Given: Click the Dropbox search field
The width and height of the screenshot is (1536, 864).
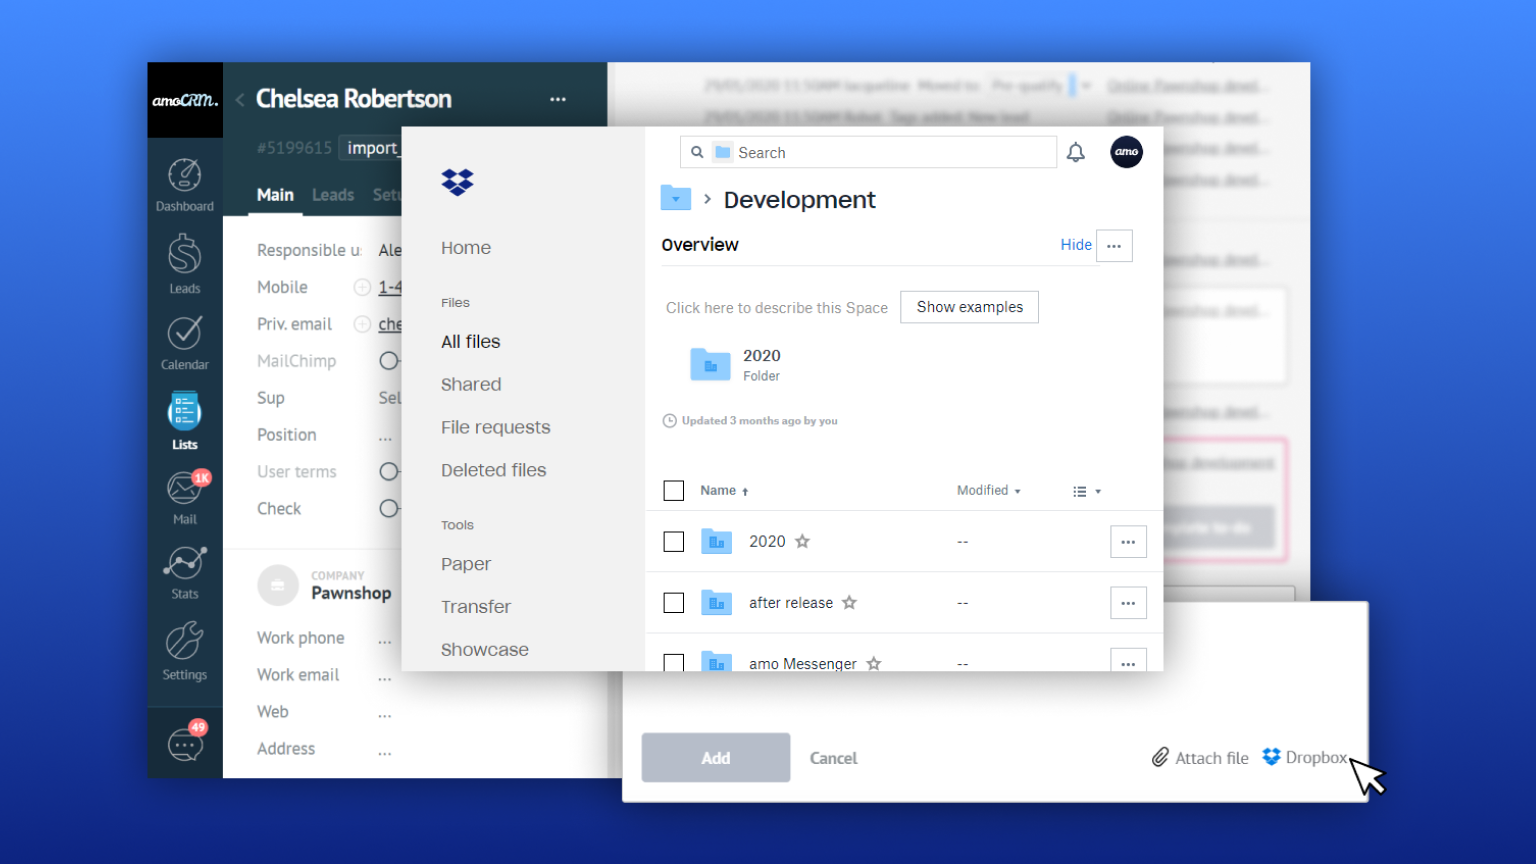Looking at the screenshot, I should coord(880,153).
